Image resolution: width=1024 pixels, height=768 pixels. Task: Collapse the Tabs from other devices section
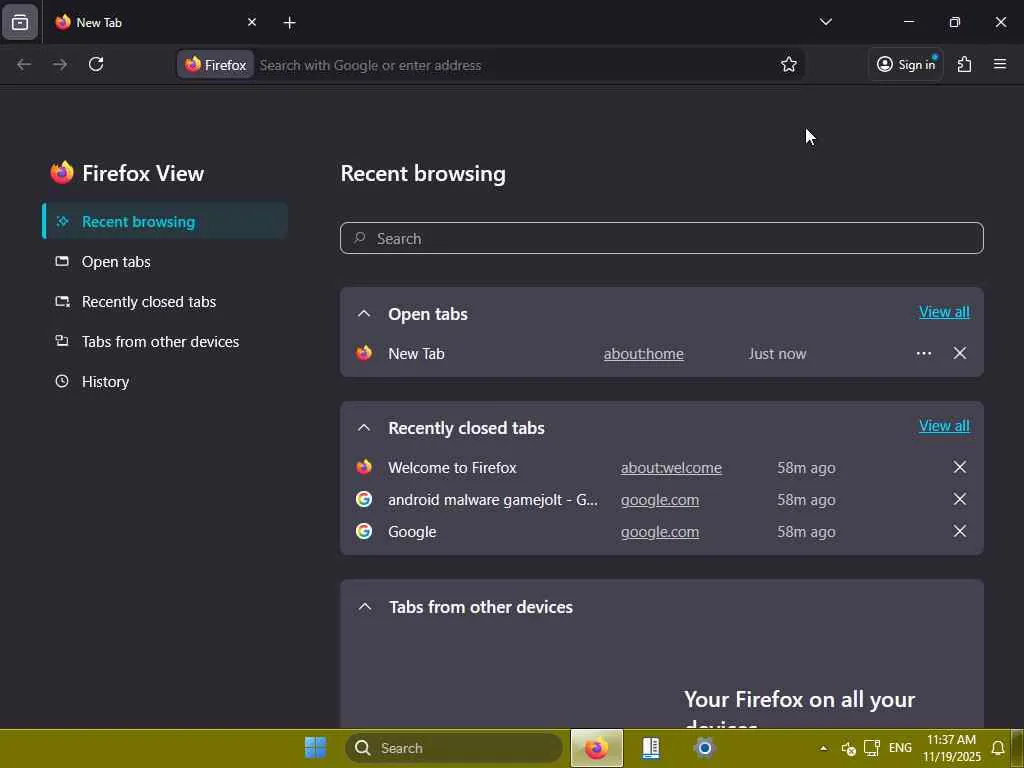(x=365, y=607)
